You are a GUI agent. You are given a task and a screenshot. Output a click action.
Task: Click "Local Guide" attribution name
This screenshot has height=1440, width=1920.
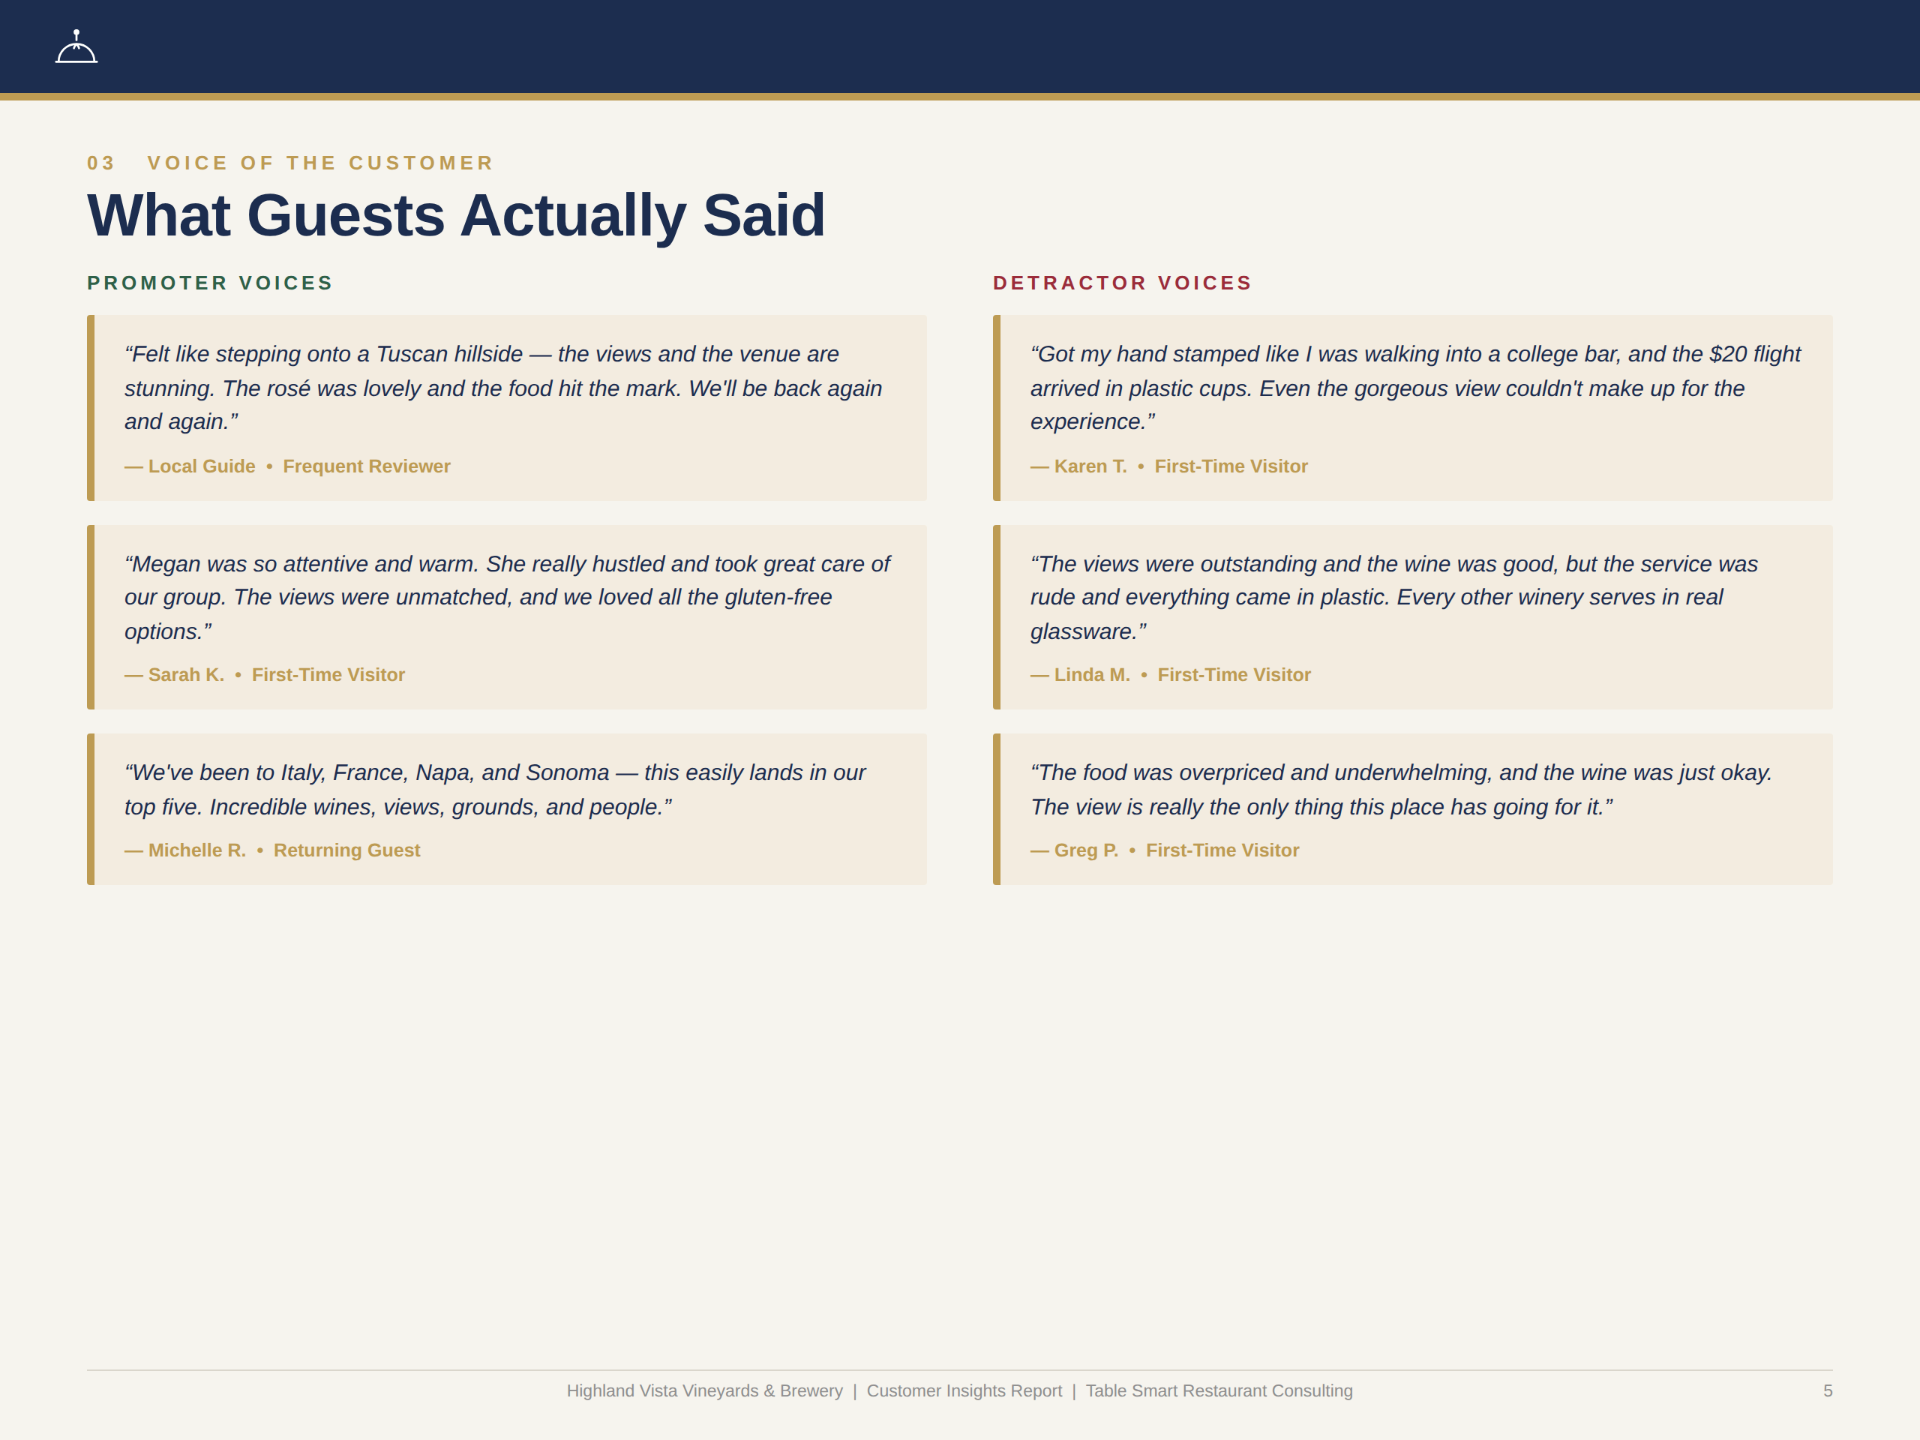[x=202, y=466]
